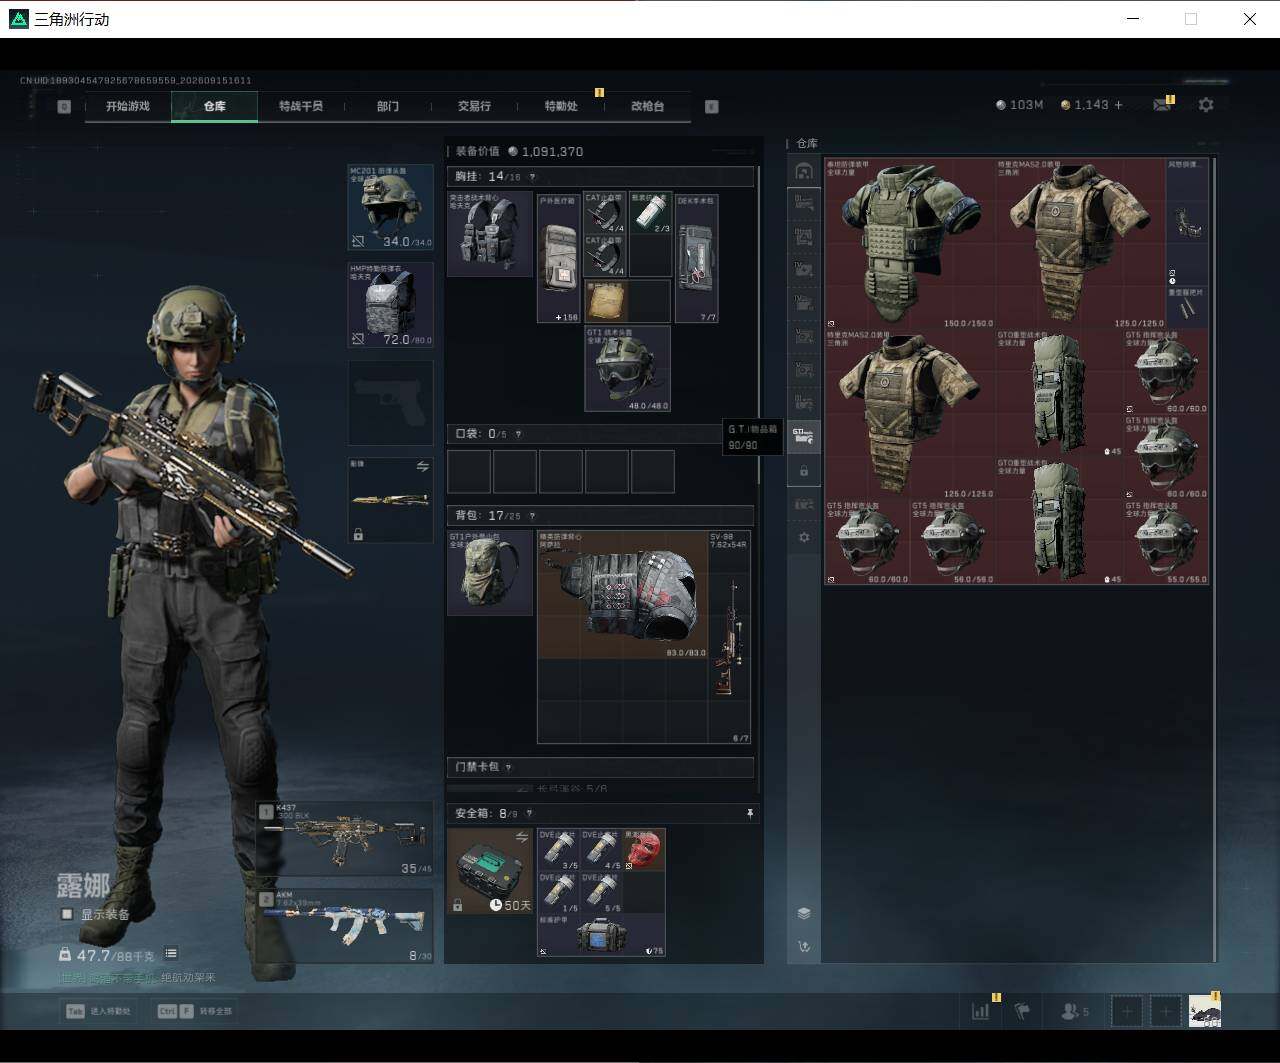Enable the 显示装备 checkbox
Image resolution: width=1280 pixels, height=1063 pixels.
click(67, 914)
